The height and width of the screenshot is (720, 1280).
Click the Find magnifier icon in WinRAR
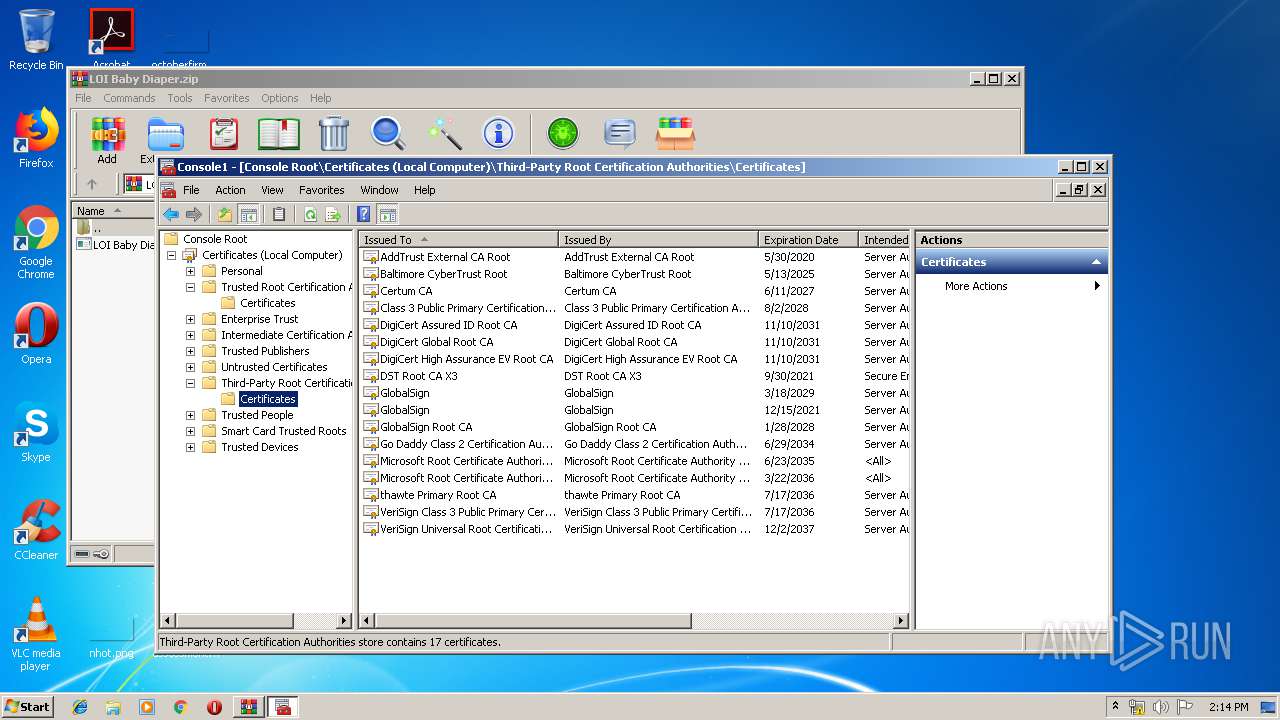point(387,133)
